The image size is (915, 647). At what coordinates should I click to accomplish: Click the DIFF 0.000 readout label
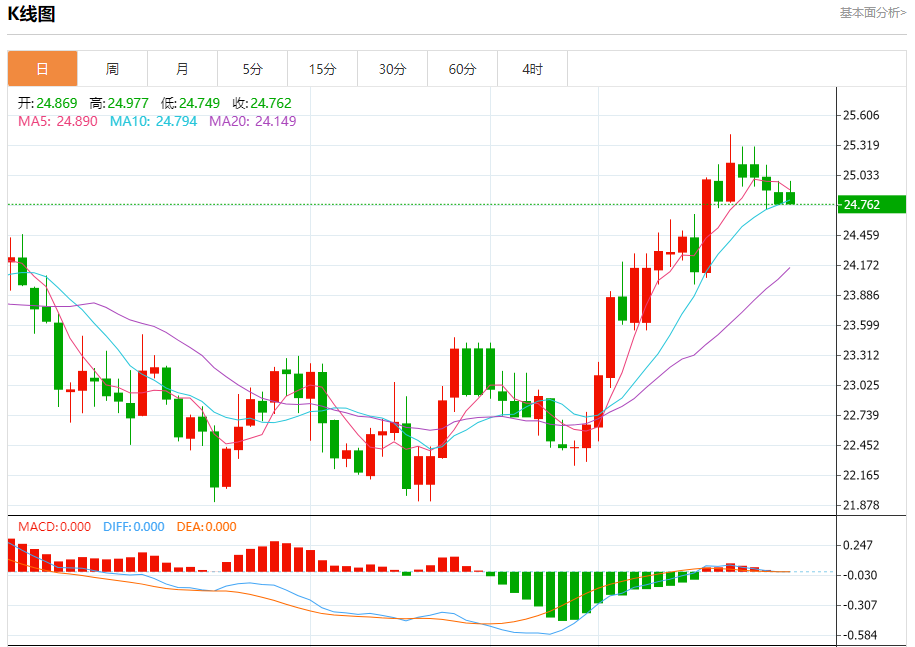pos(134,527)
